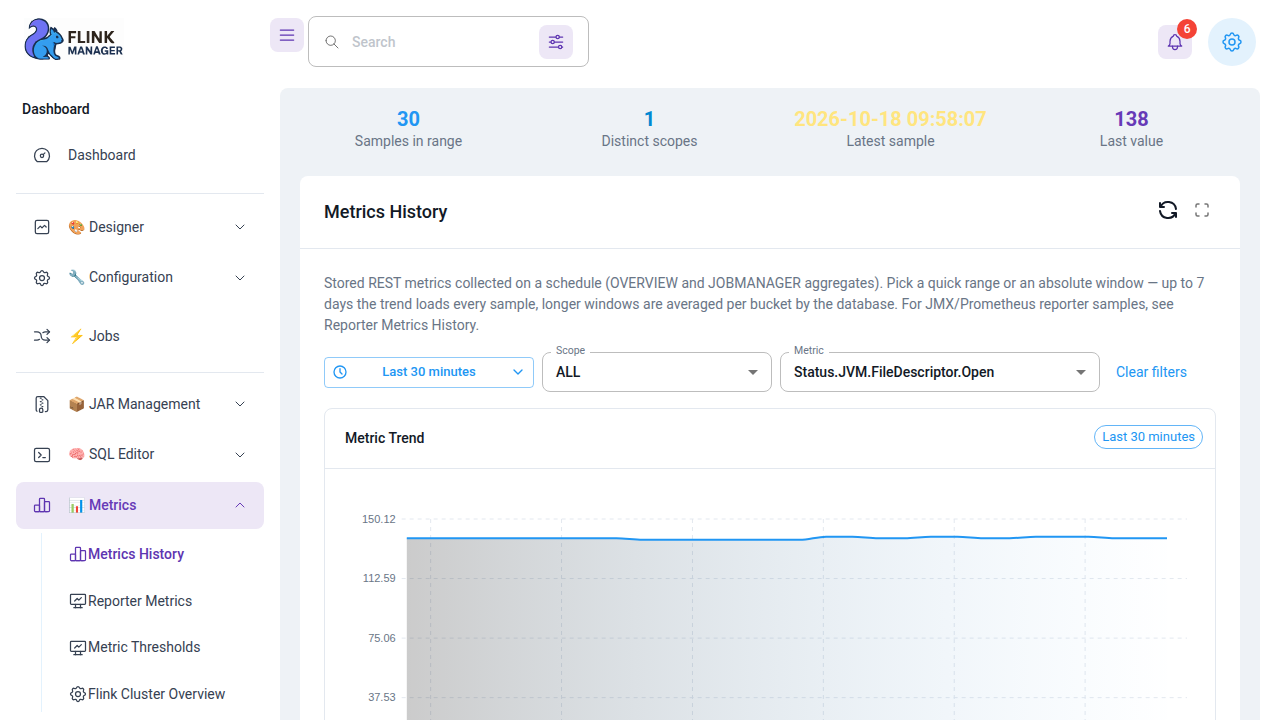The width and height of the screenshot is (1280, 720).
Task: Open the settings gear in header
Action: click(x=1232, y=42)
